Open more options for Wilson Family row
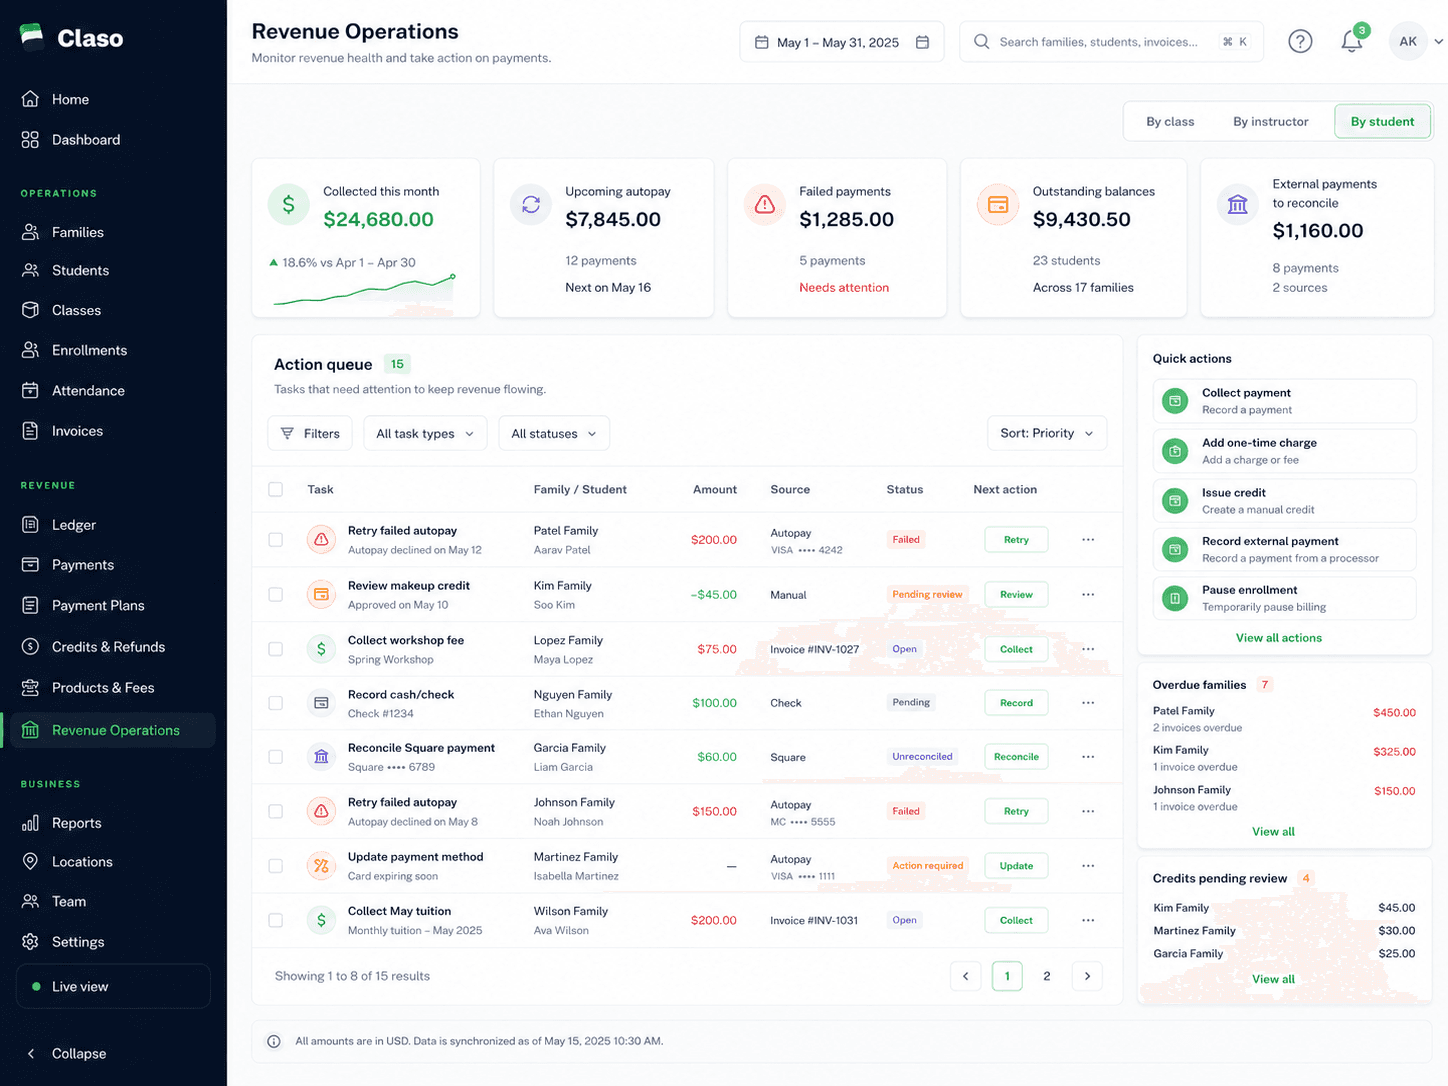1448x1086 pixels. tap(1088, 920)
